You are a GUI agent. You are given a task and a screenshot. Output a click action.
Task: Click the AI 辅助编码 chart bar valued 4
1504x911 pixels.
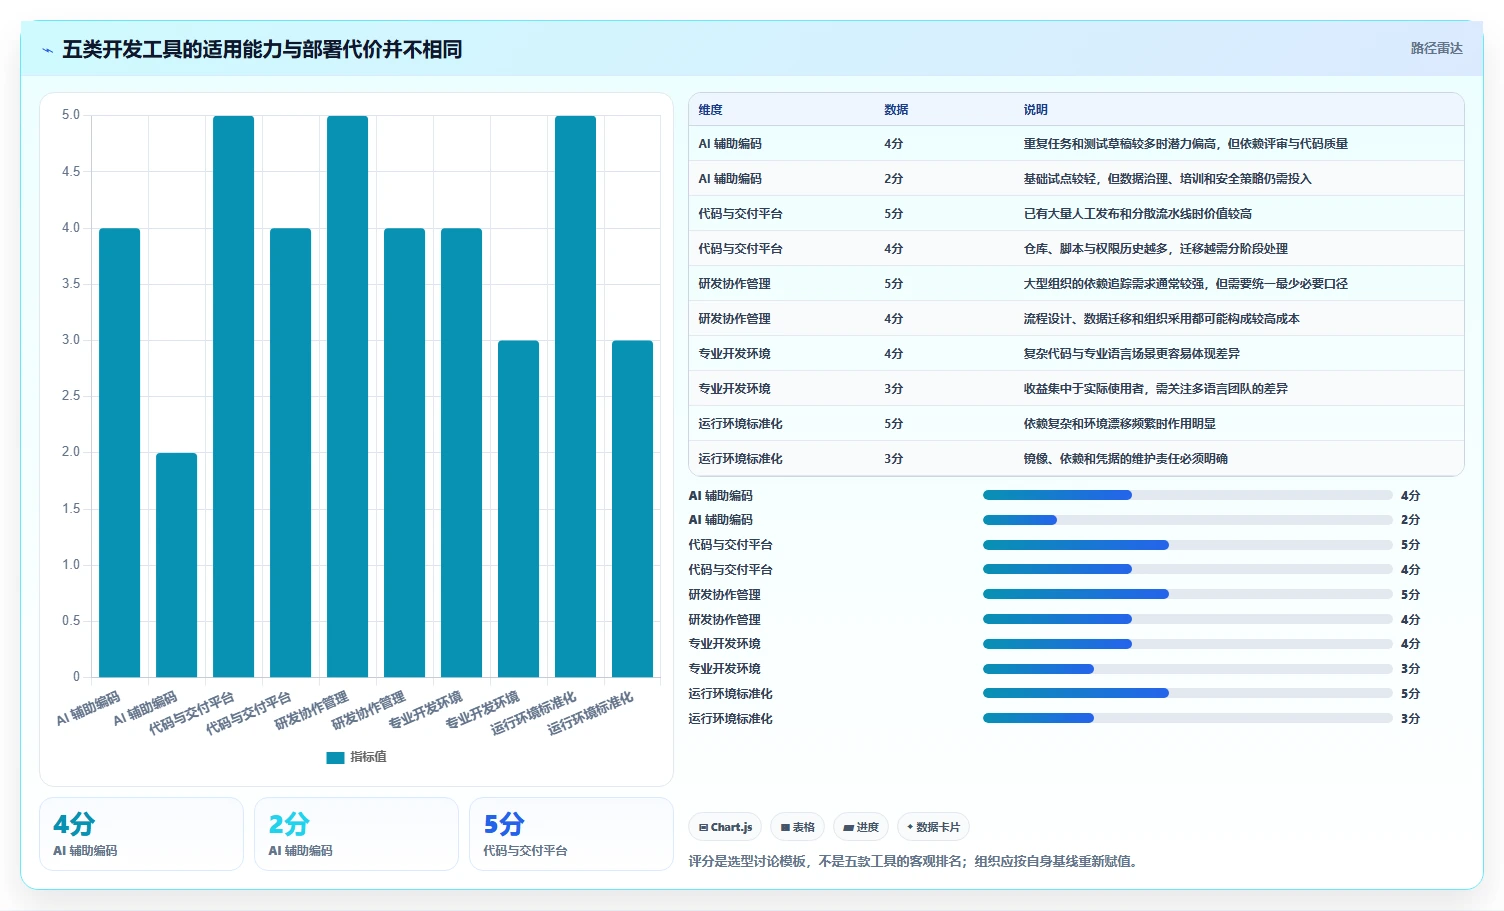point(120,453)
